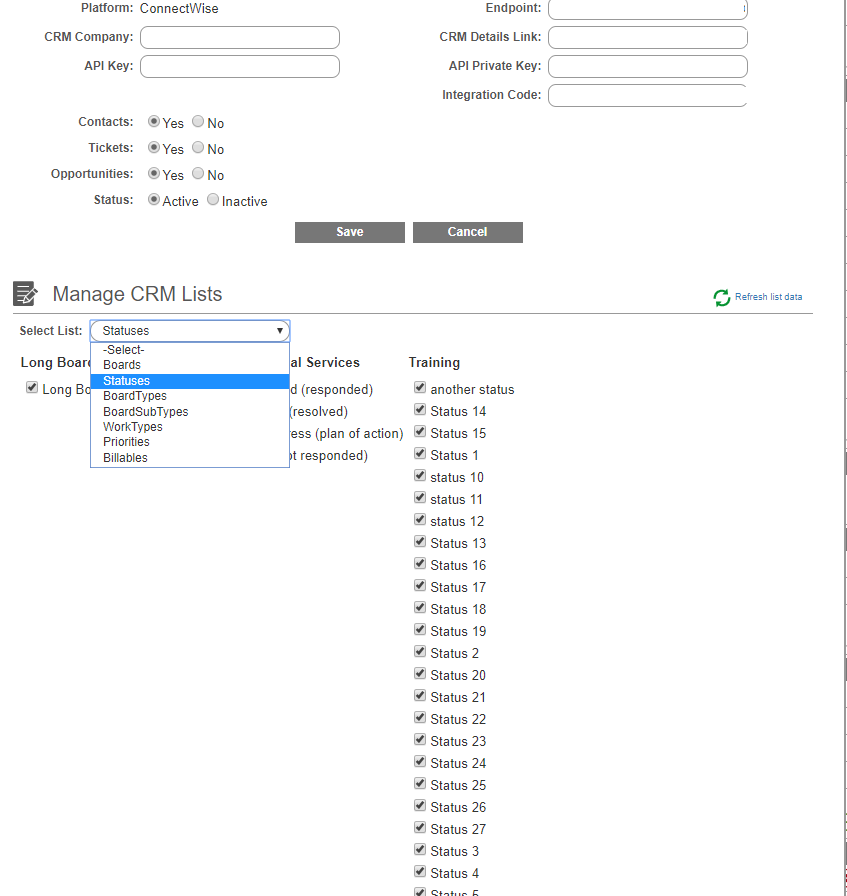Uncheck the 'another status' checkbox
Image resolution: width=847 pixels, height=896 pixels.
click(x=420, y=387)
